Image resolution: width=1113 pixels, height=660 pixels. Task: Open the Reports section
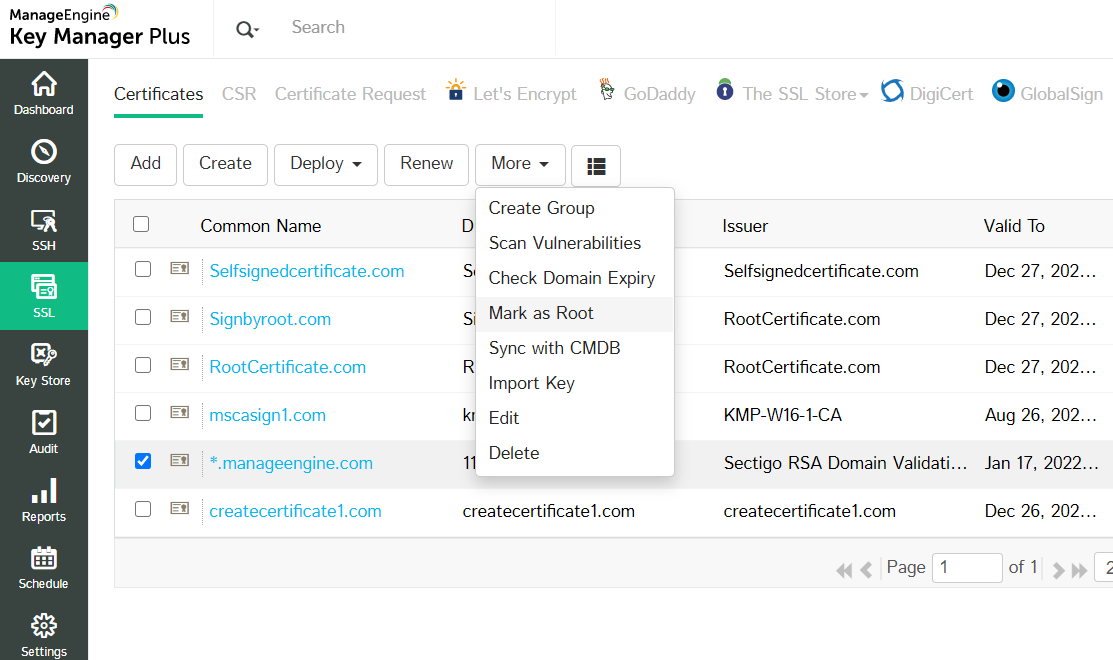pos(44,500)
